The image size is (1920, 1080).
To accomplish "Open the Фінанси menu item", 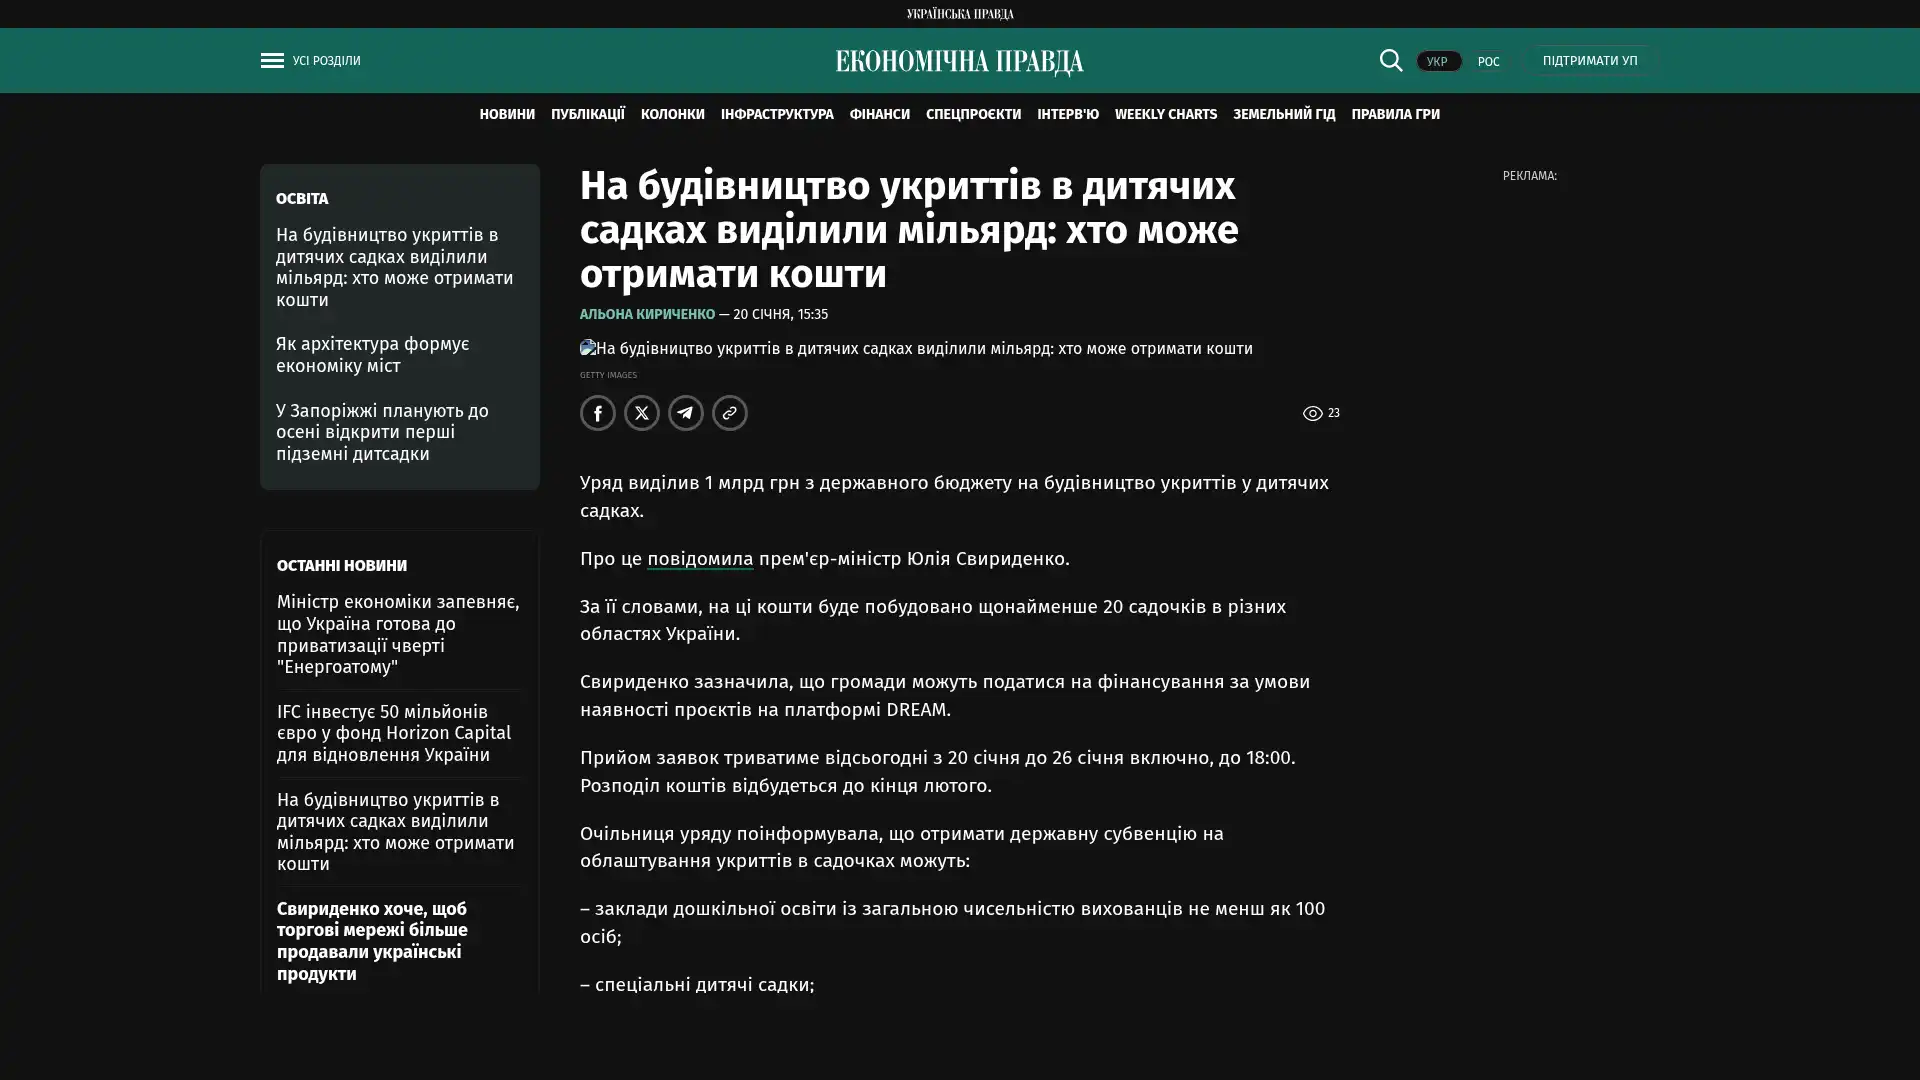I will (879, 114).
